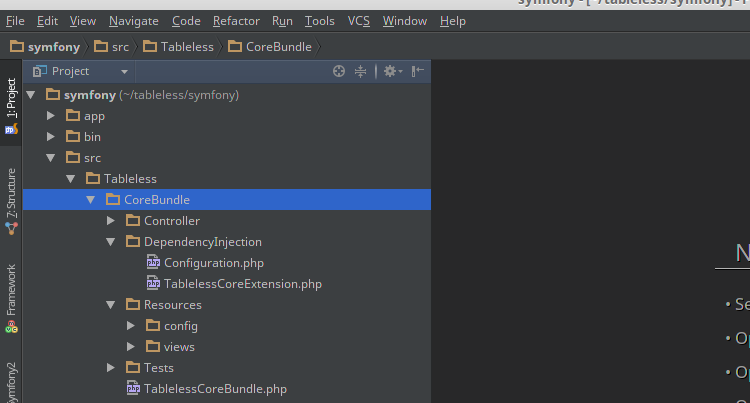The image size is (750, 403).
Task: Open the Project view type dropdown
Action: [124, 72]
